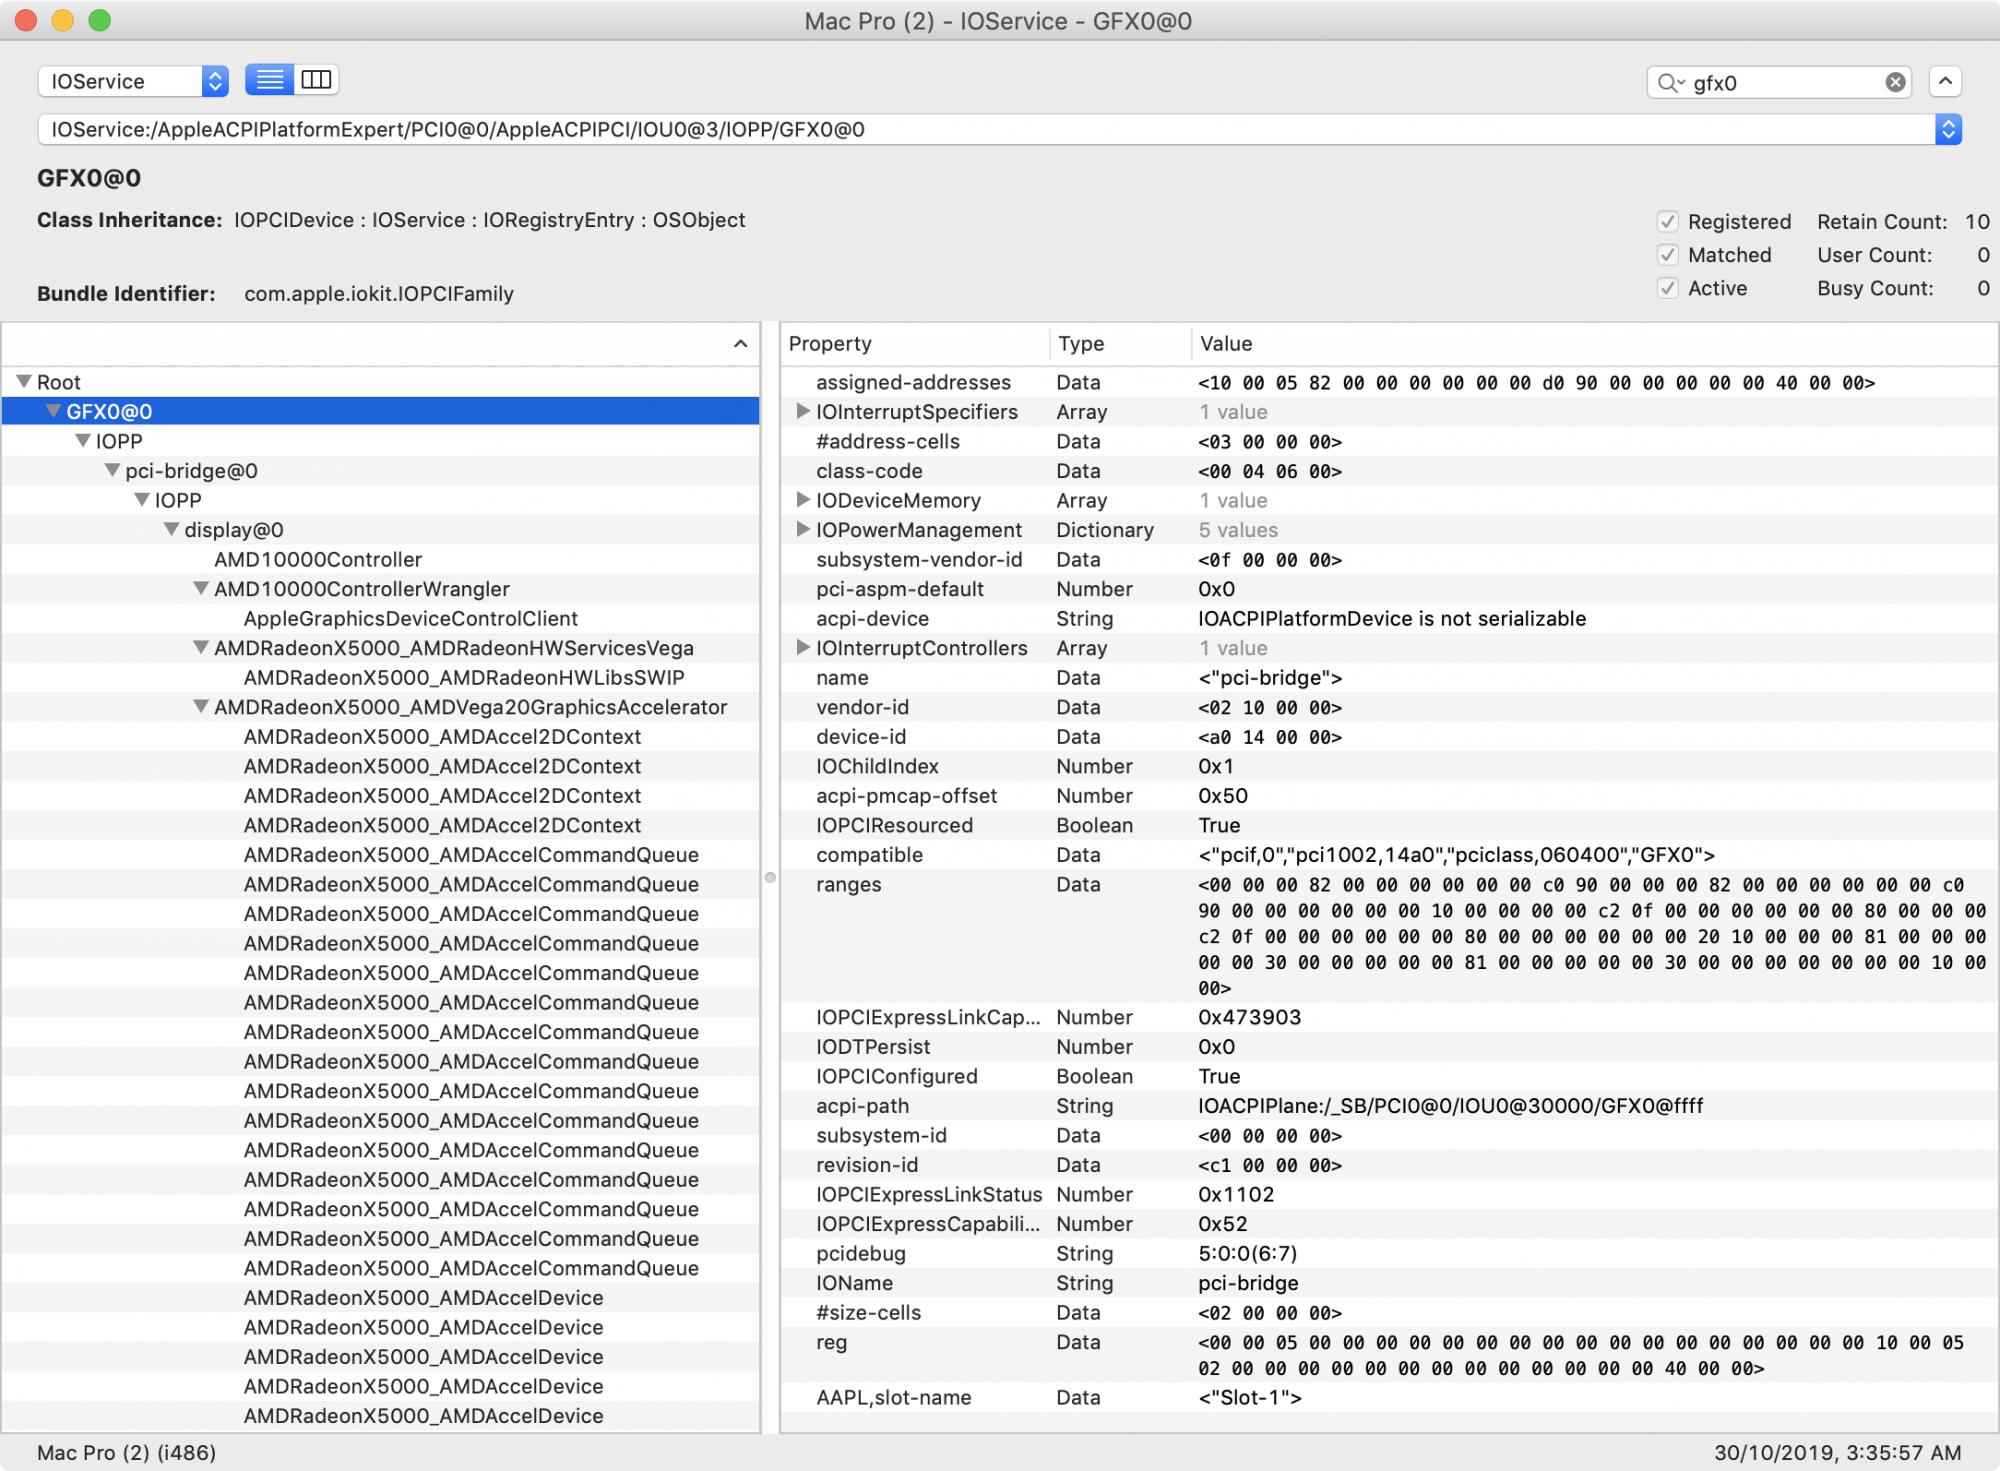2000x1471 pixels.
Task: Select the compatible property row
Action: click(x=1389, y=854)
